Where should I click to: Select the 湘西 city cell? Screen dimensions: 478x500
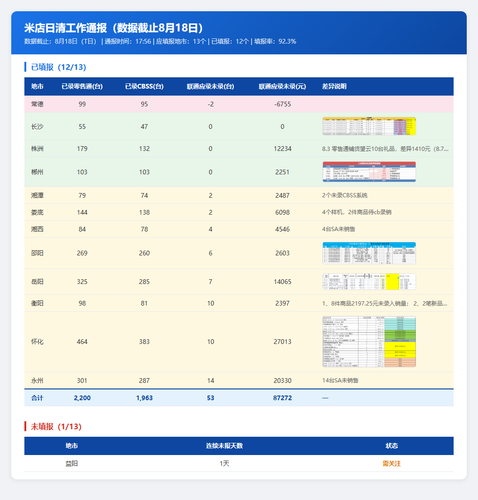click(x=37, y=229)
